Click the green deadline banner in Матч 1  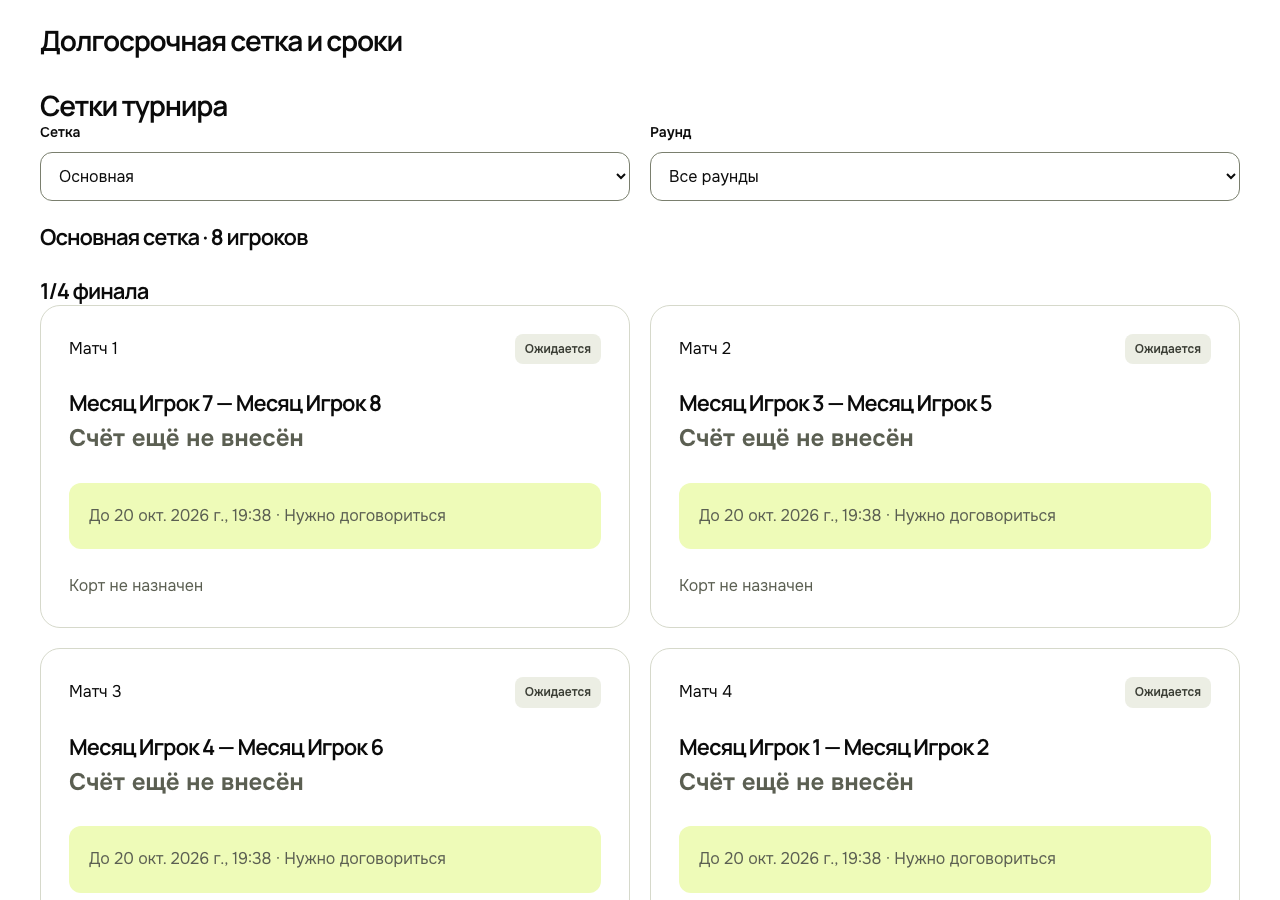335,516
